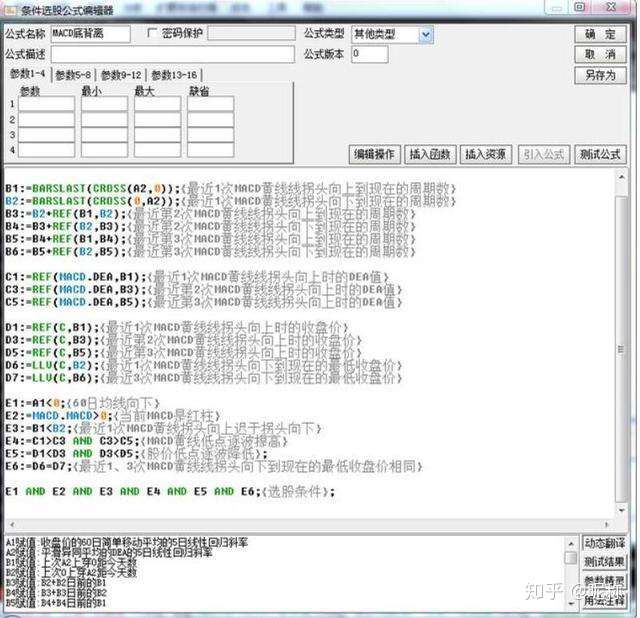
Task: Open 公式类型 dropdown arrow
Action: tap(426, 35)
